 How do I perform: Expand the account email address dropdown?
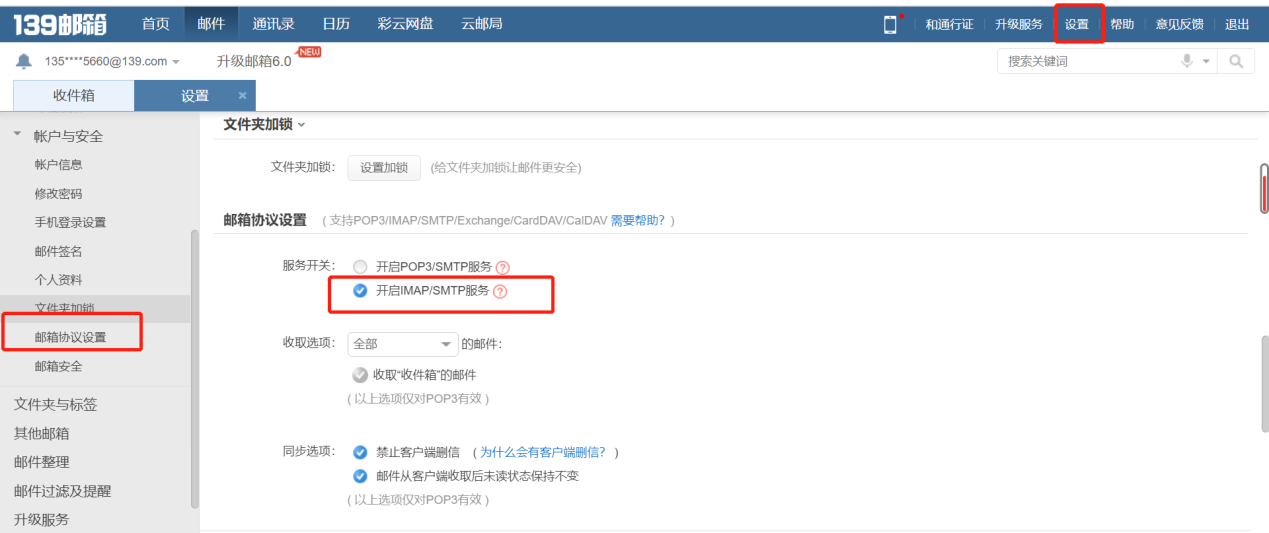point(176,62)
